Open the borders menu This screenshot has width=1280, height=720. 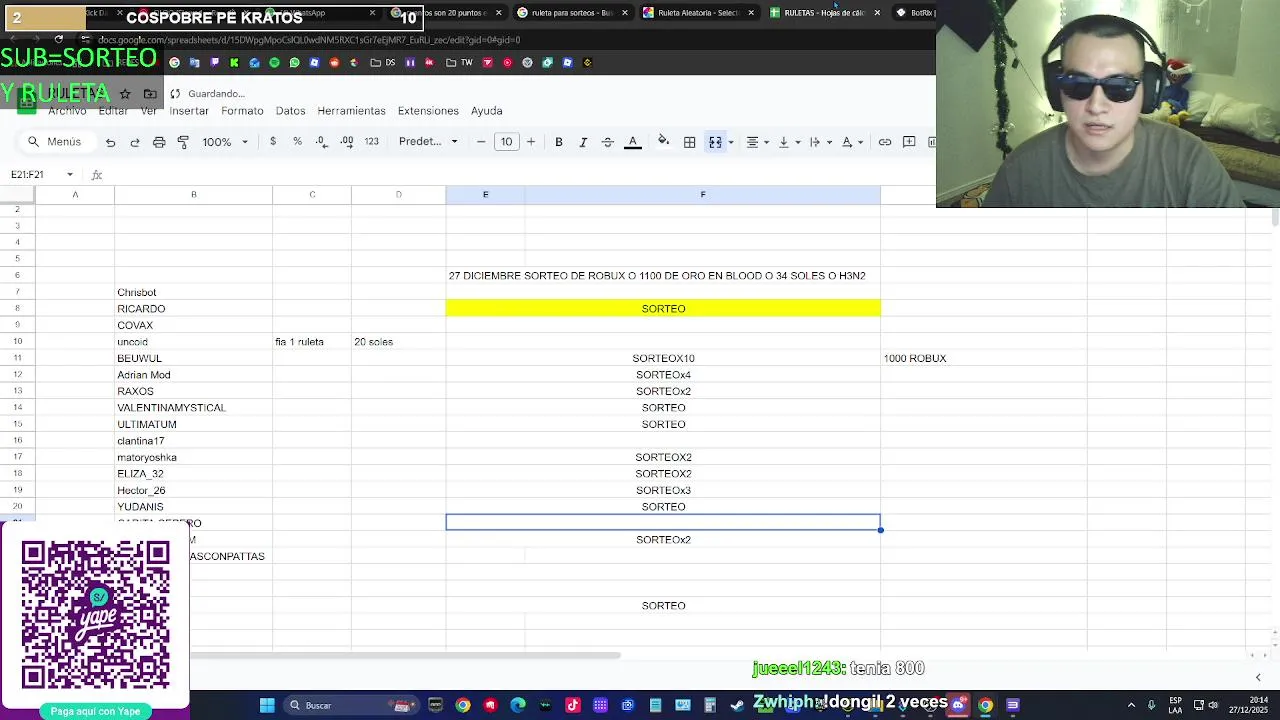pos(689,142)
